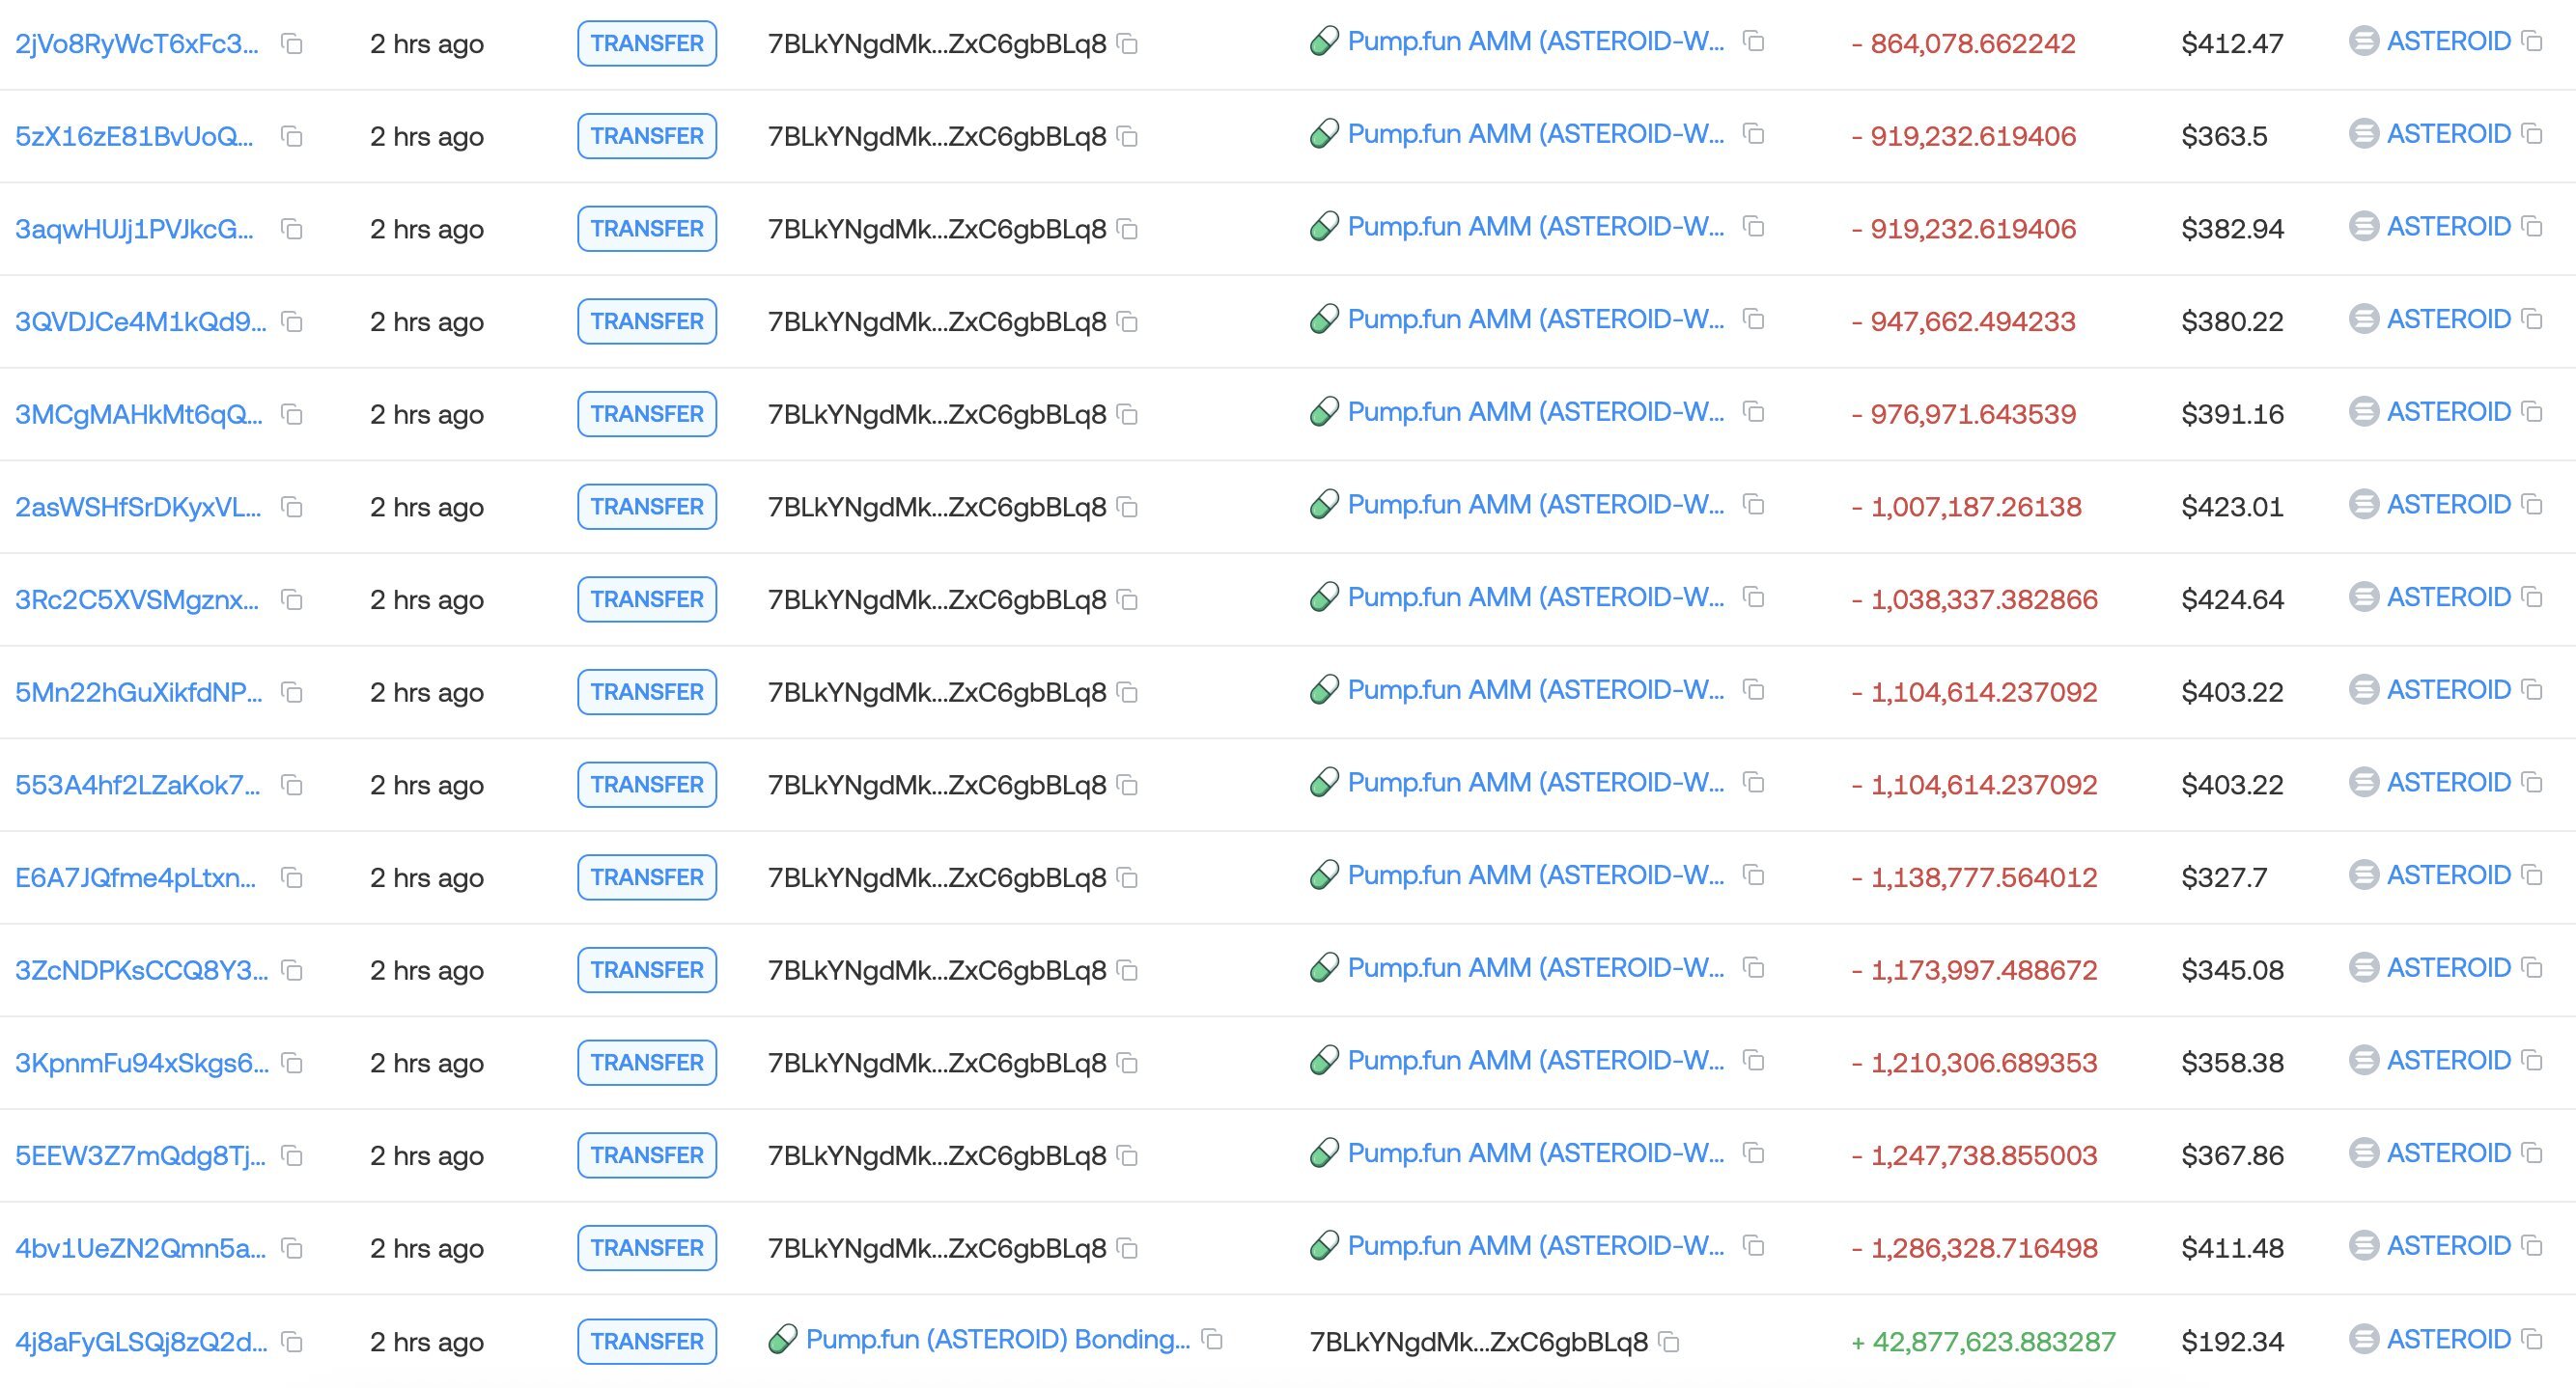Select value $327.7
The height and width of the screenshot is (1388, 2576).
pyautogui.click(x=2224, y=878)
